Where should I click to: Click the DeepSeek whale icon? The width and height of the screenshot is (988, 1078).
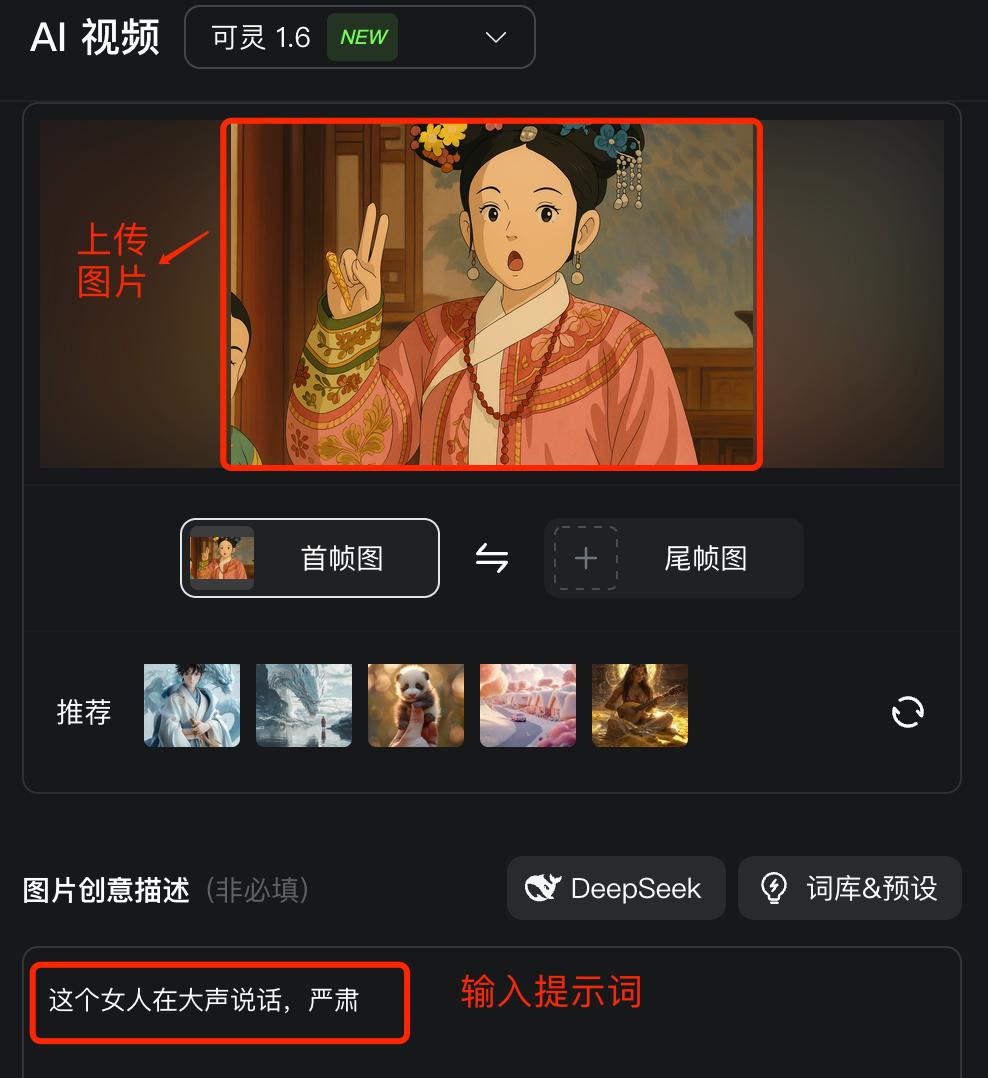point(543,888)
